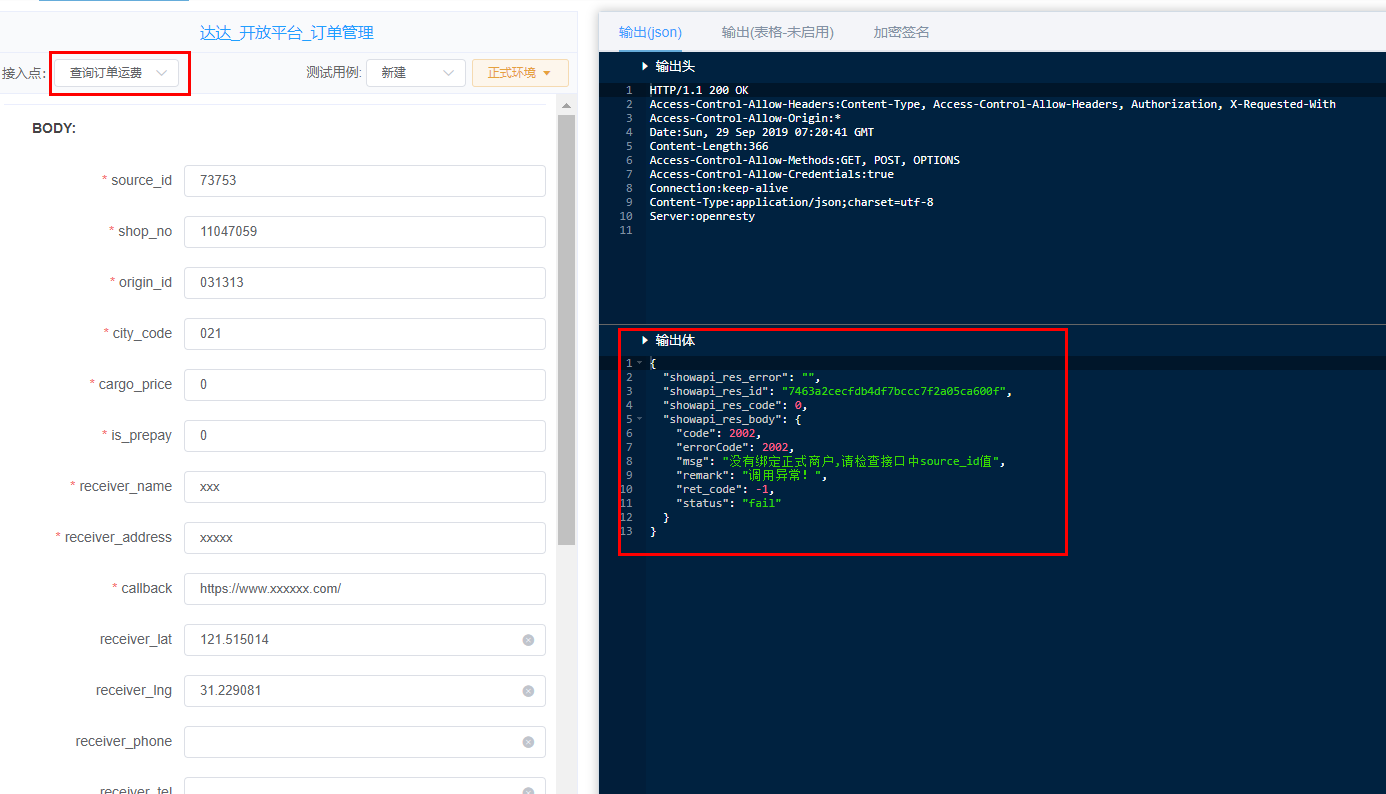Click the Server:openresty header line

click(702, 216)
